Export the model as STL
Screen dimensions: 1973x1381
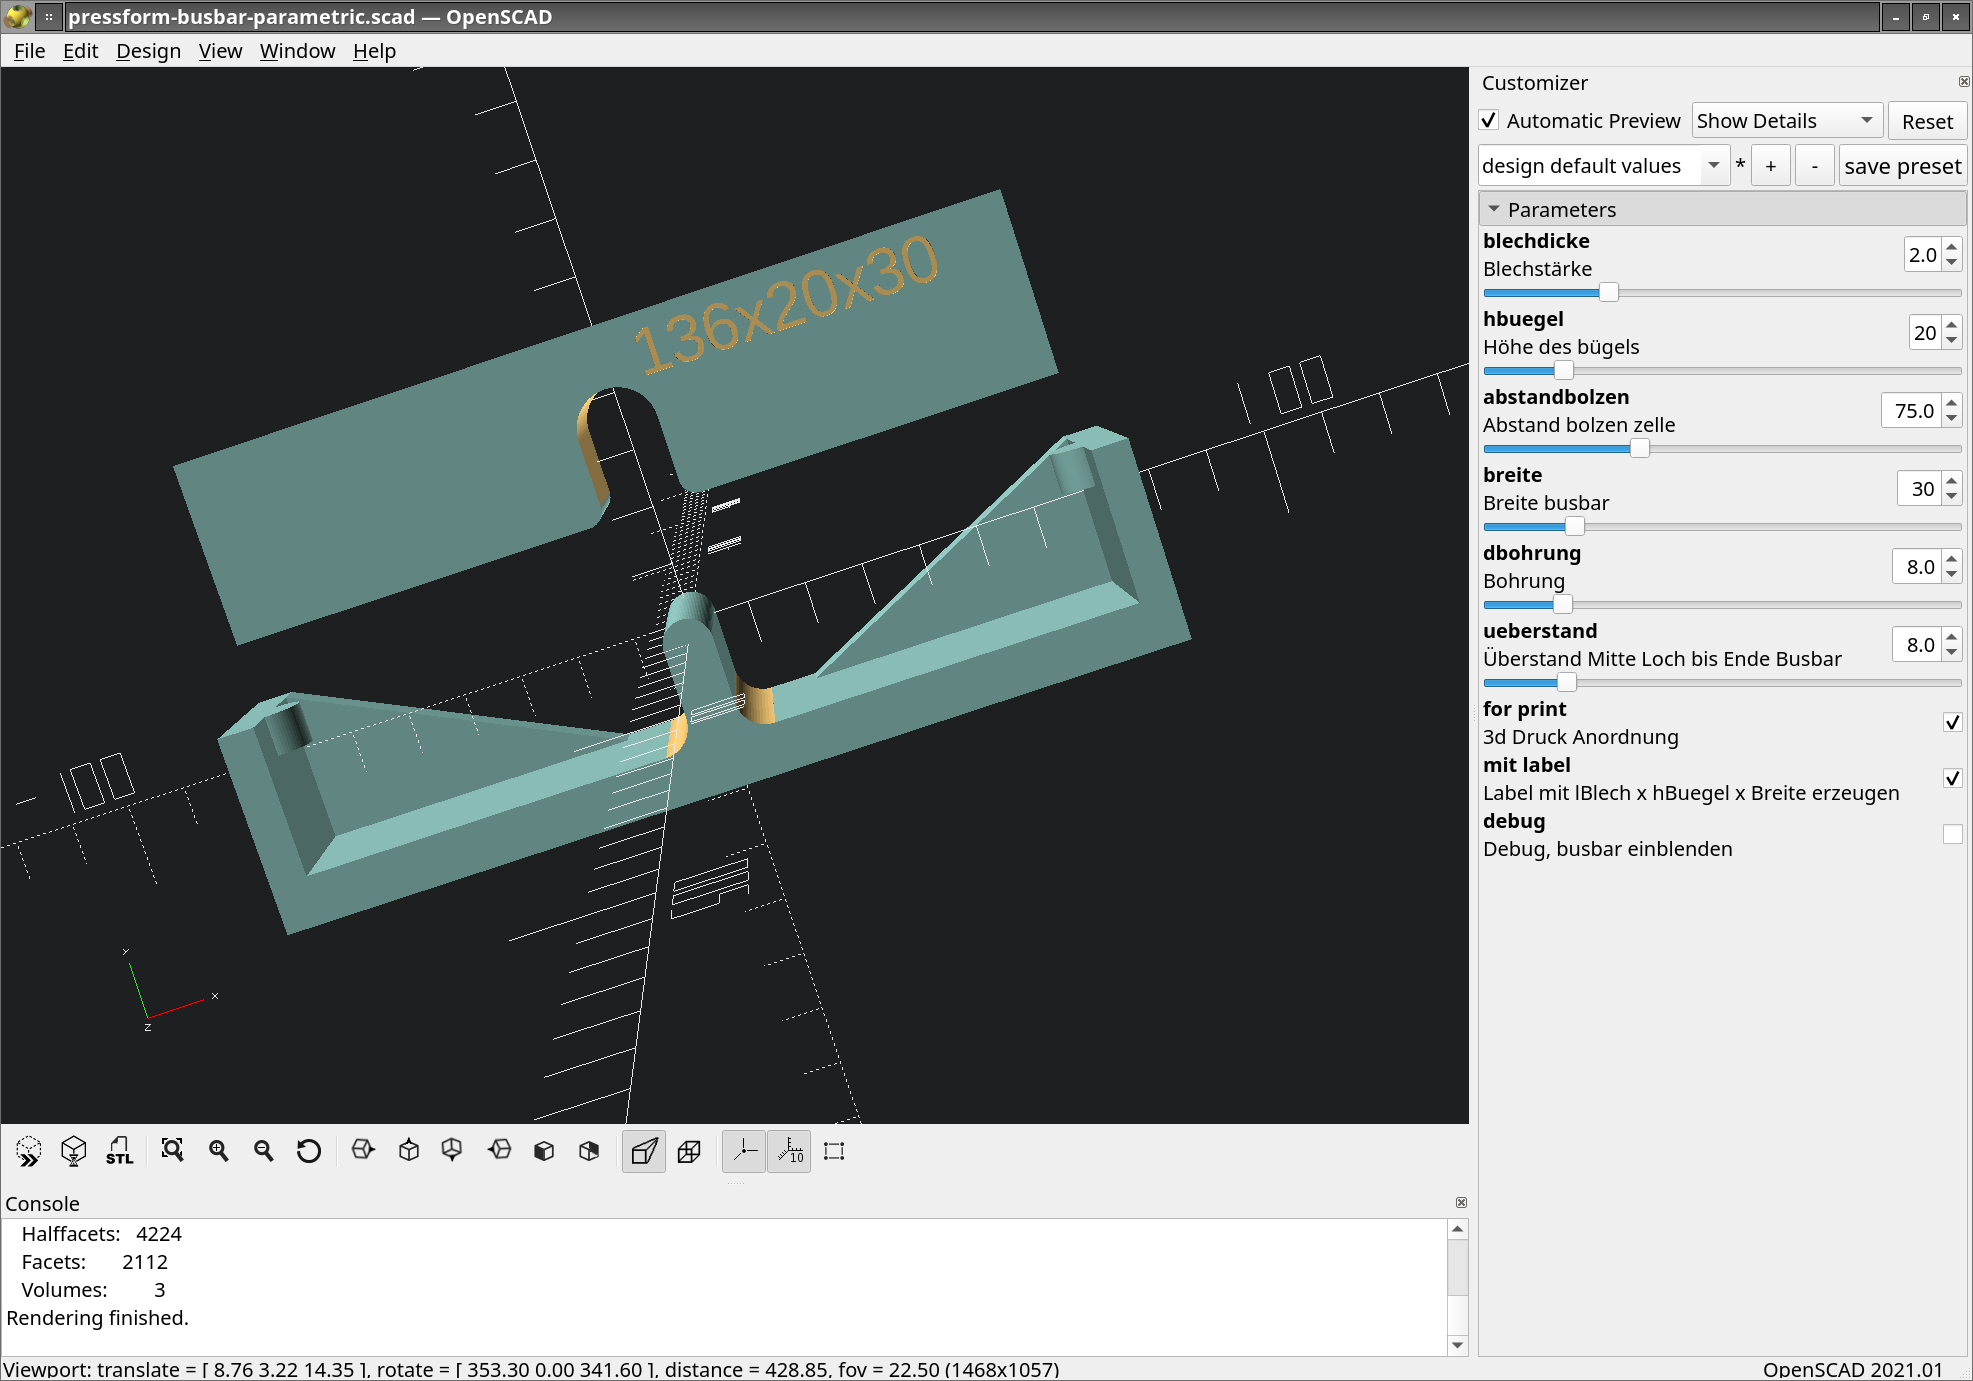point(119,1151)
